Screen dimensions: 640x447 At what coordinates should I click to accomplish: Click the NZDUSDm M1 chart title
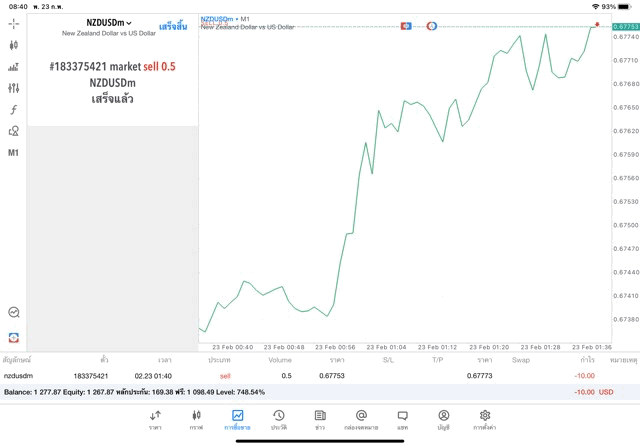[x=225, y=19]
